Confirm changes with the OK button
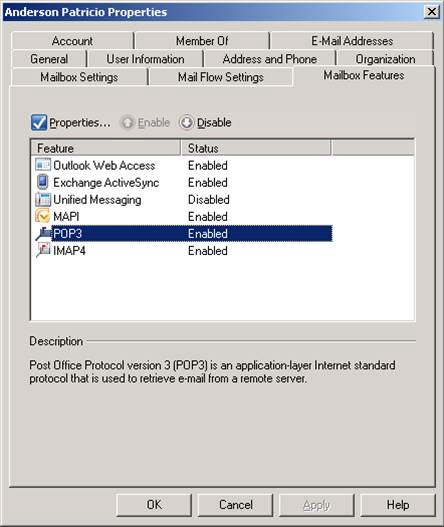This screenshot has width=444, height=527. click(154, 505)
